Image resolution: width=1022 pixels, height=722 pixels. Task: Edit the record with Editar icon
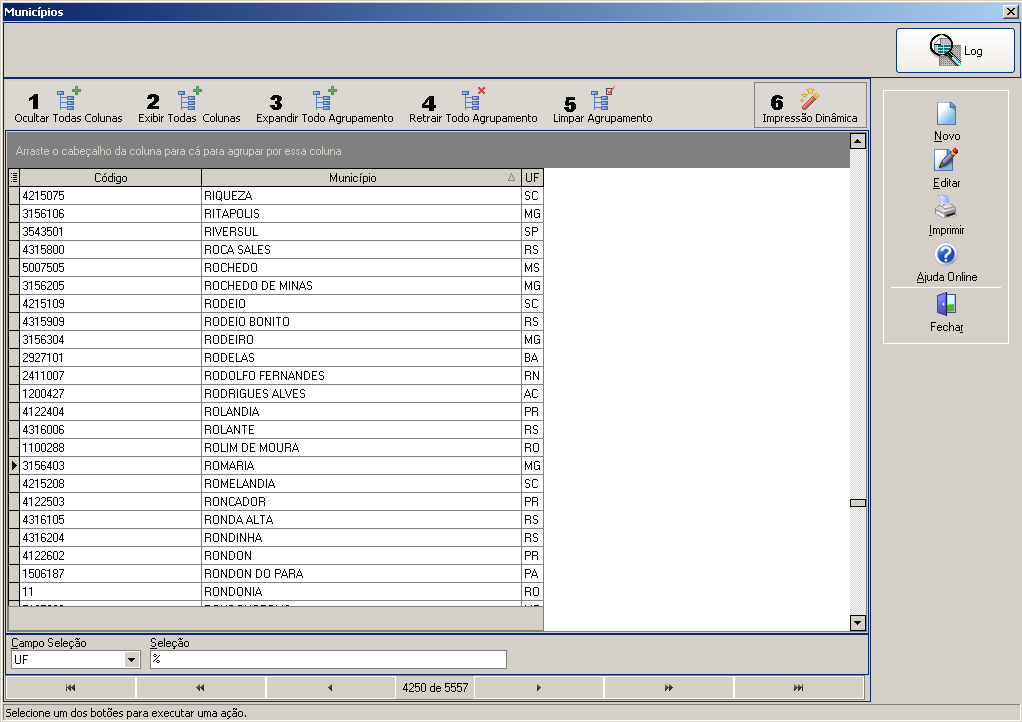(x=946, y=160)
